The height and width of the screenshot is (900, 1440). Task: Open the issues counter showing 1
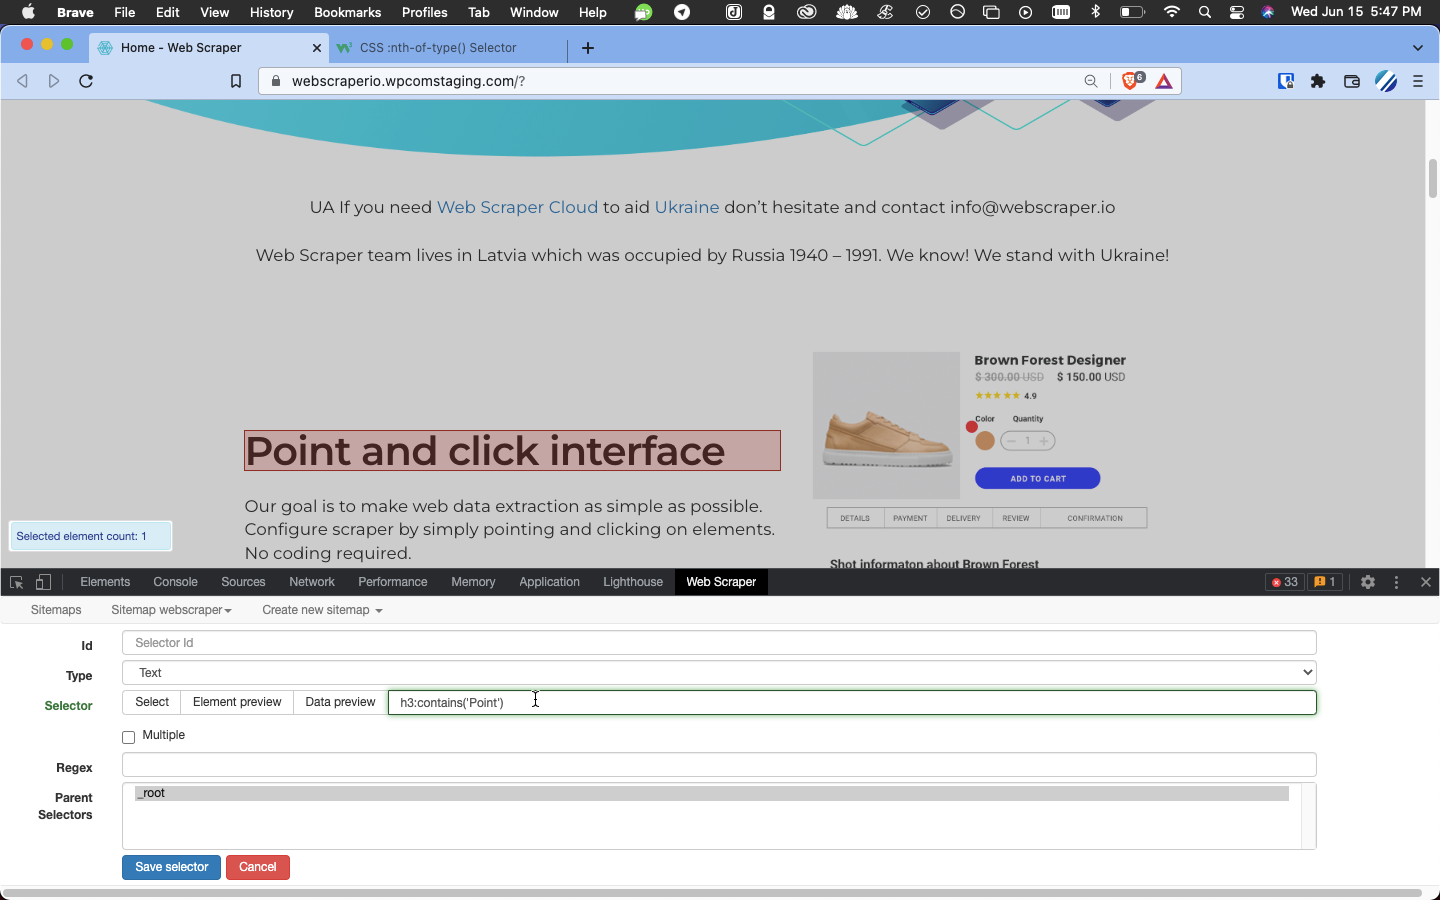pos(1325,581)
